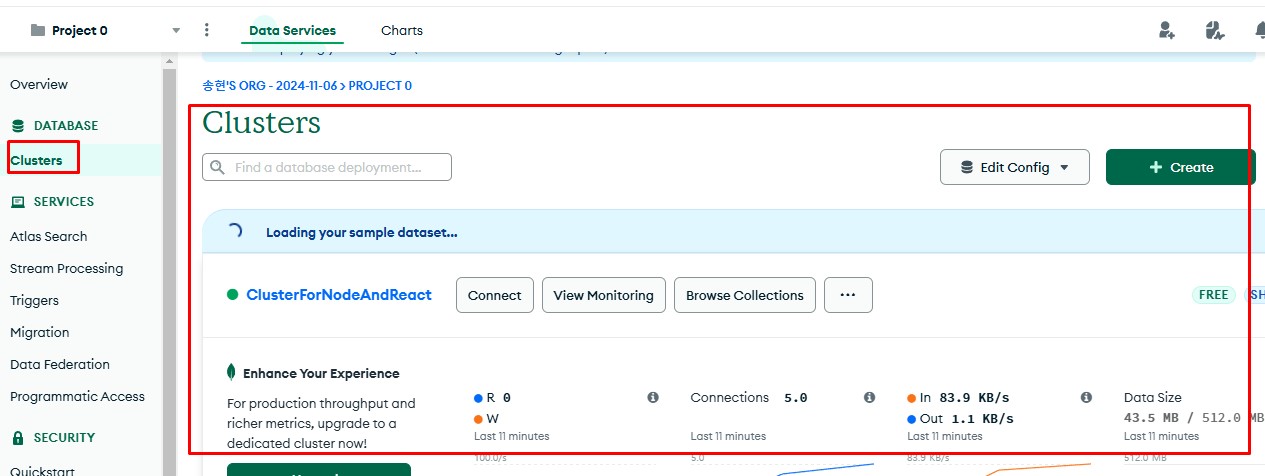The image size is (1265, 476).
Task: Switch to the Data Services tab
Action: (292, 30)
